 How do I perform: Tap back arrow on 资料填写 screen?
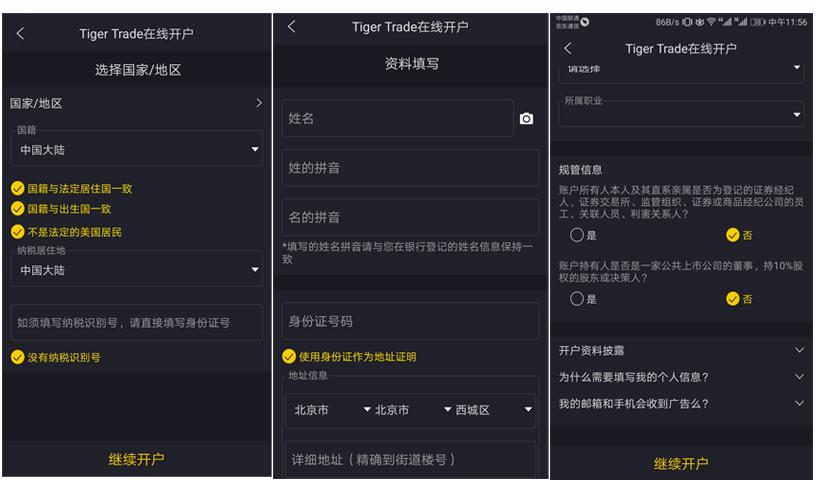point(291,27)
